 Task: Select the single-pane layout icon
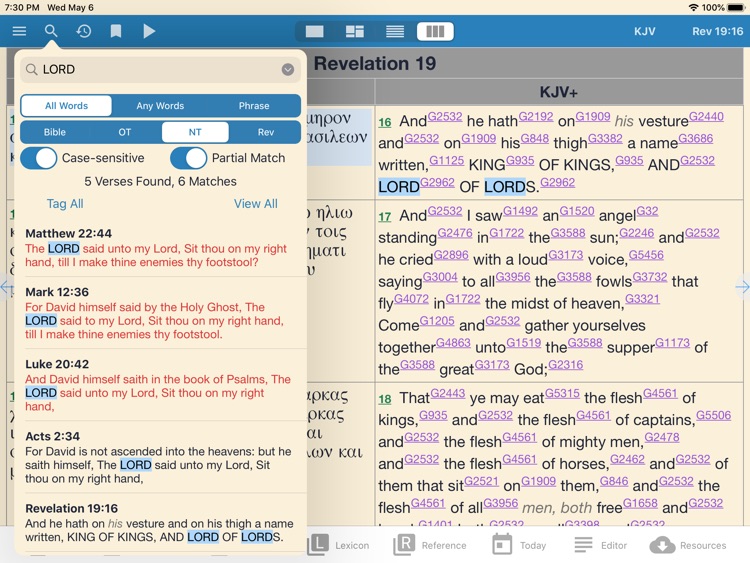point(314,32)
